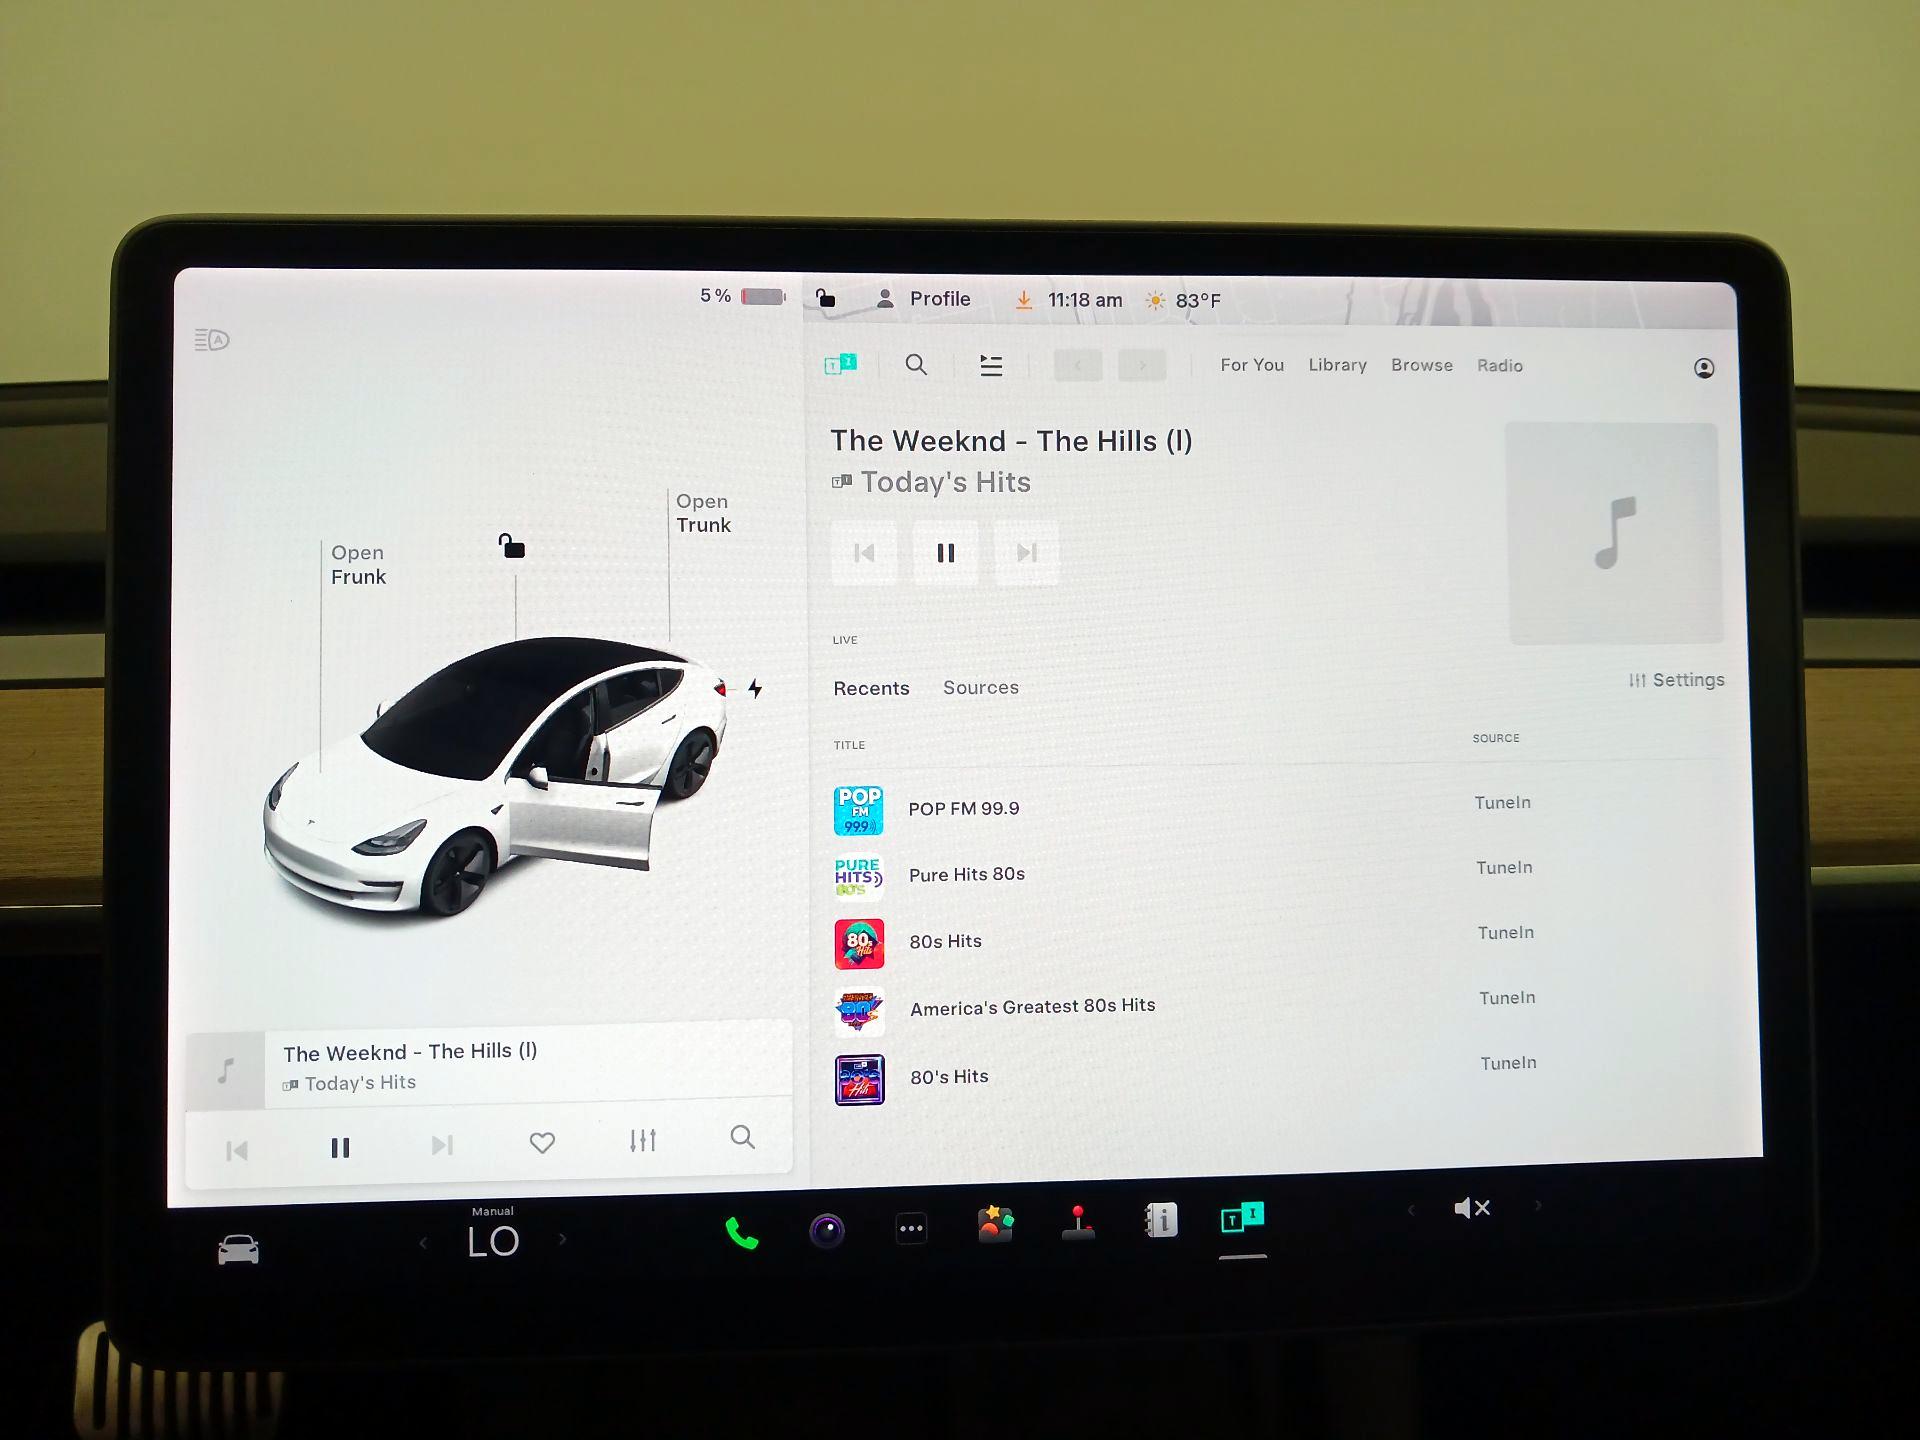The image size is (1920, 1440).
Task: Open the Frunk
Action: 358,565
